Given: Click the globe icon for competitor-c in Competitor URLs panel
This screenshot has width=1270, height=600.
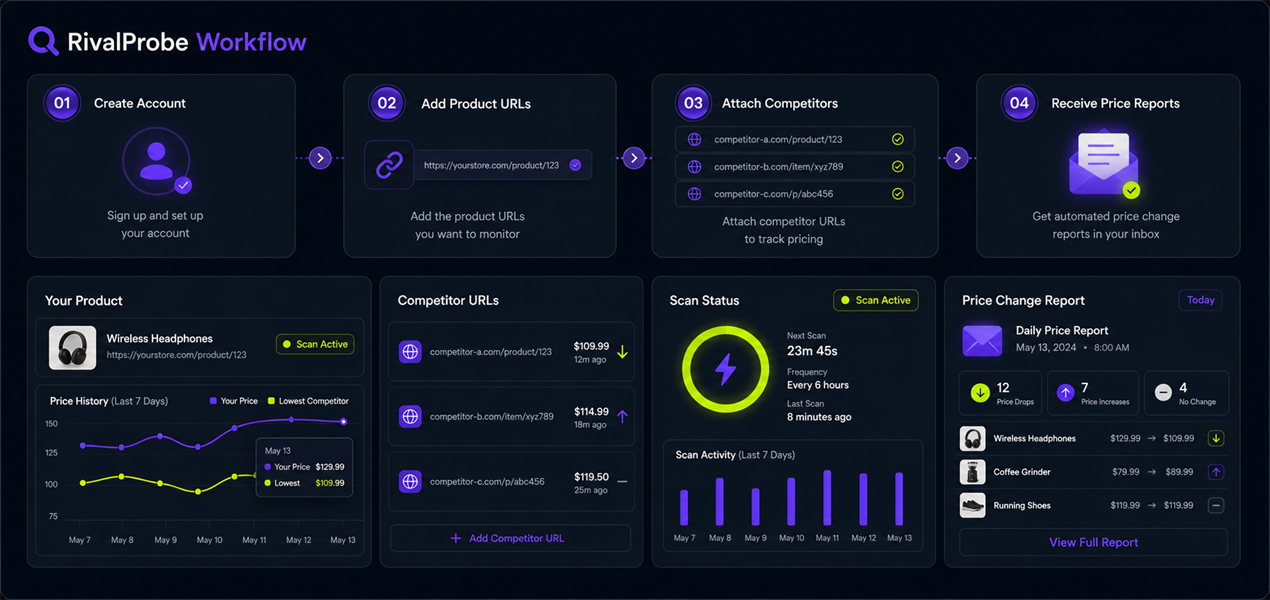Looking at the screenshot, I should click(x=410, y=481).
